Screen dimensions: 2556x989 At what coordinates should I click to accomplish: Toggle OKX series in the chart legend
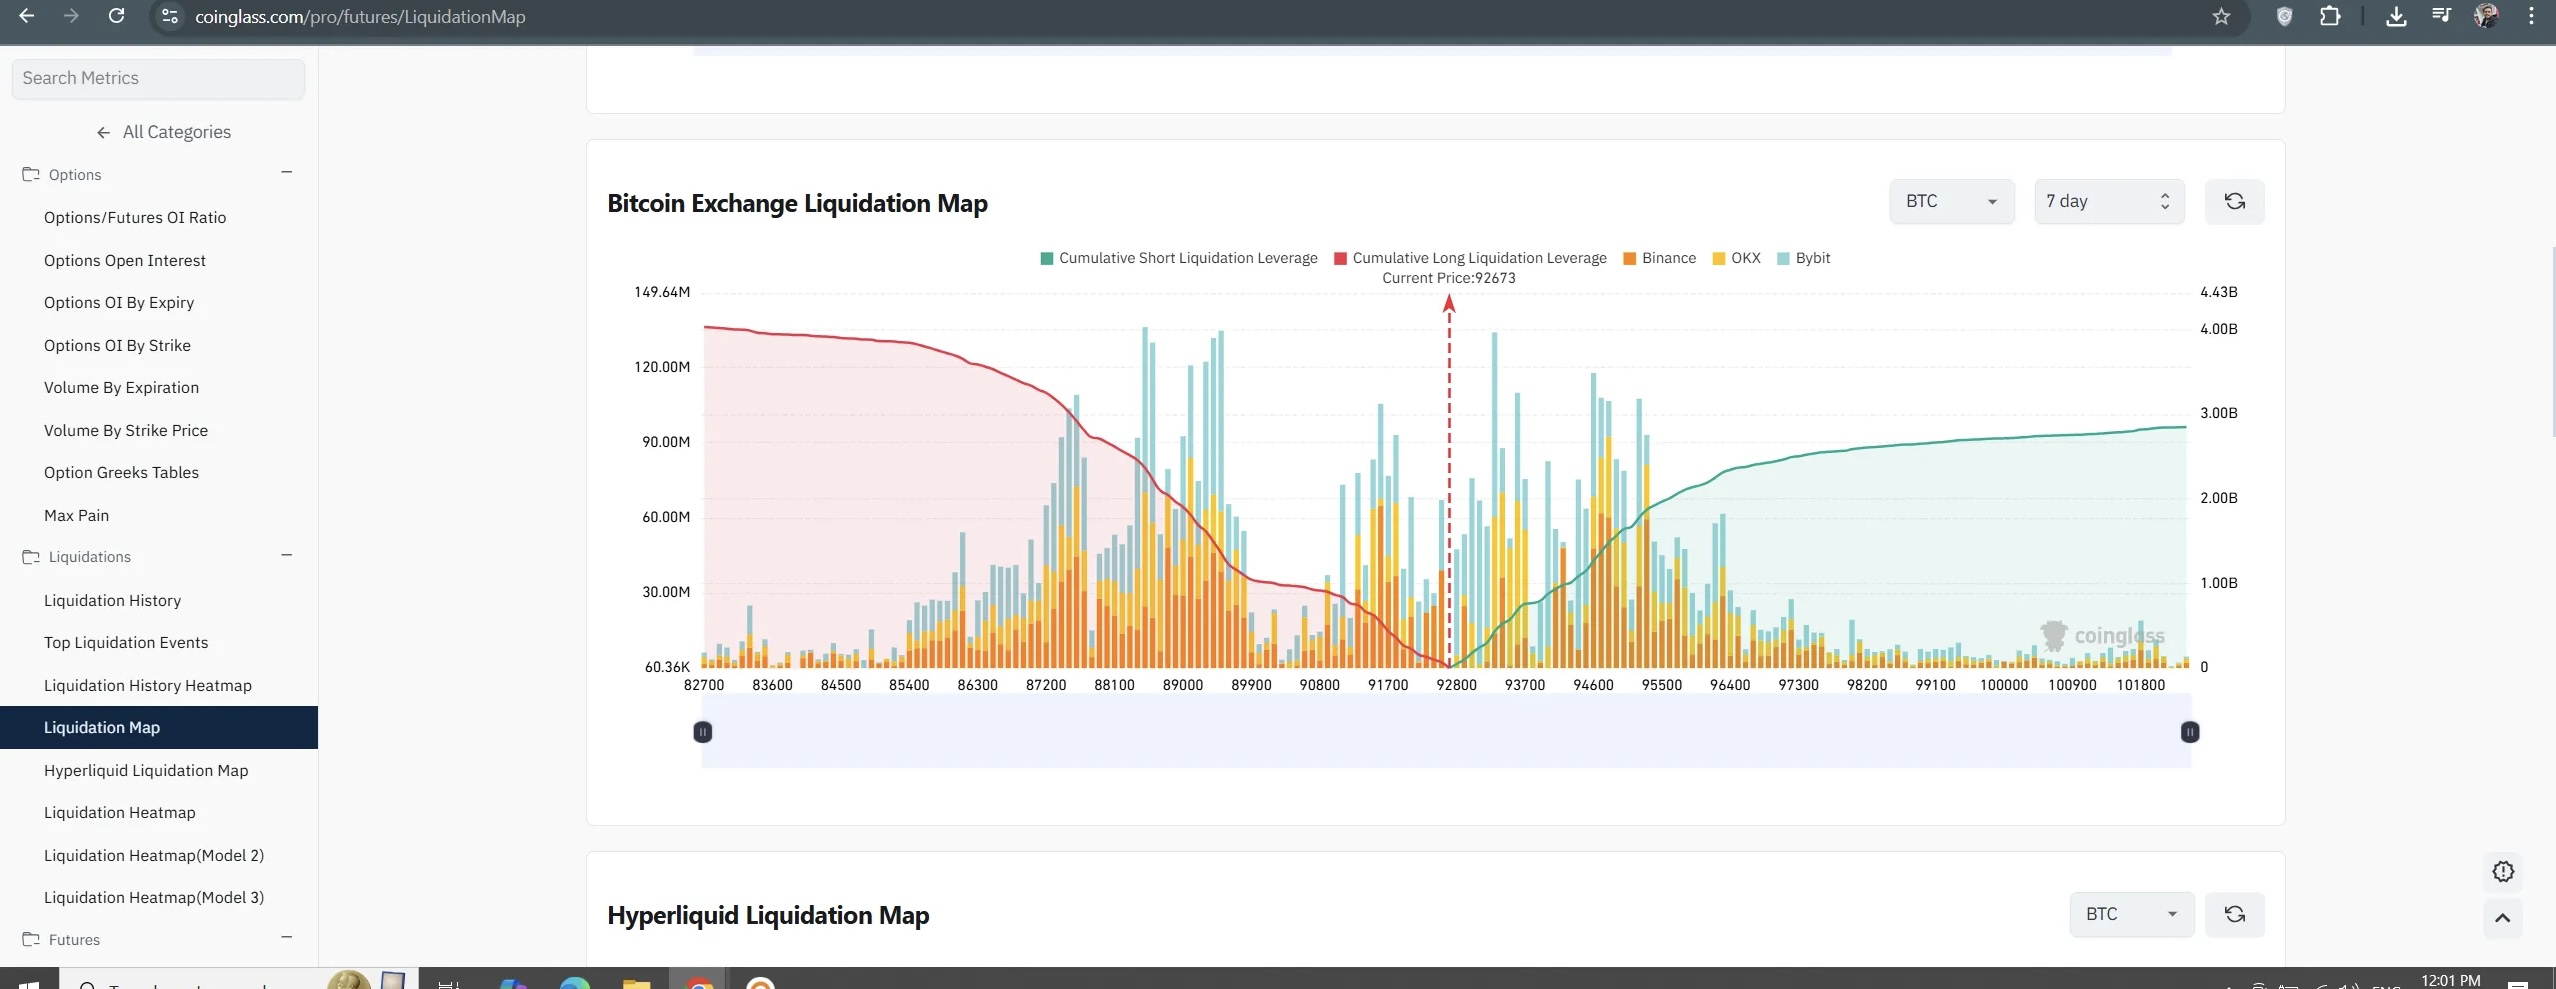(x=1736, y=258)
